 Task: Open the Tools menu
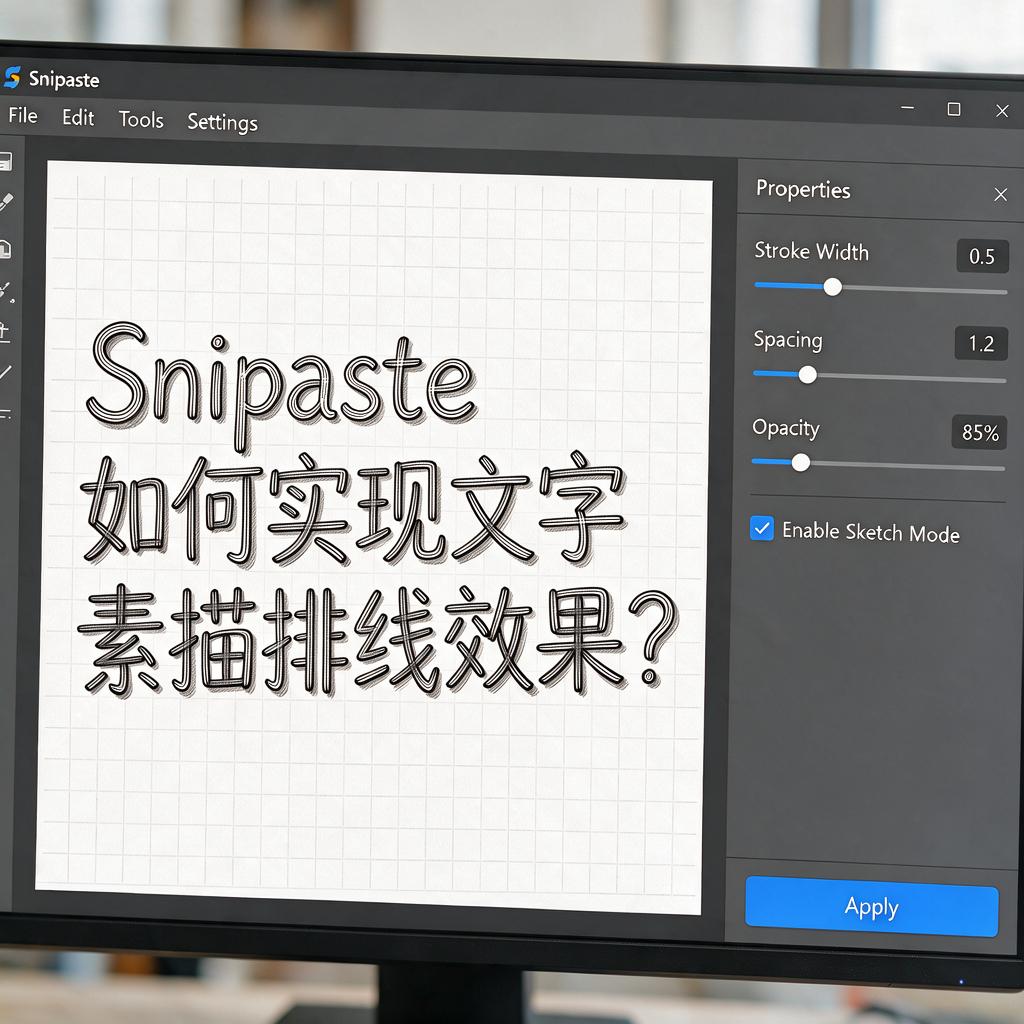141,120
